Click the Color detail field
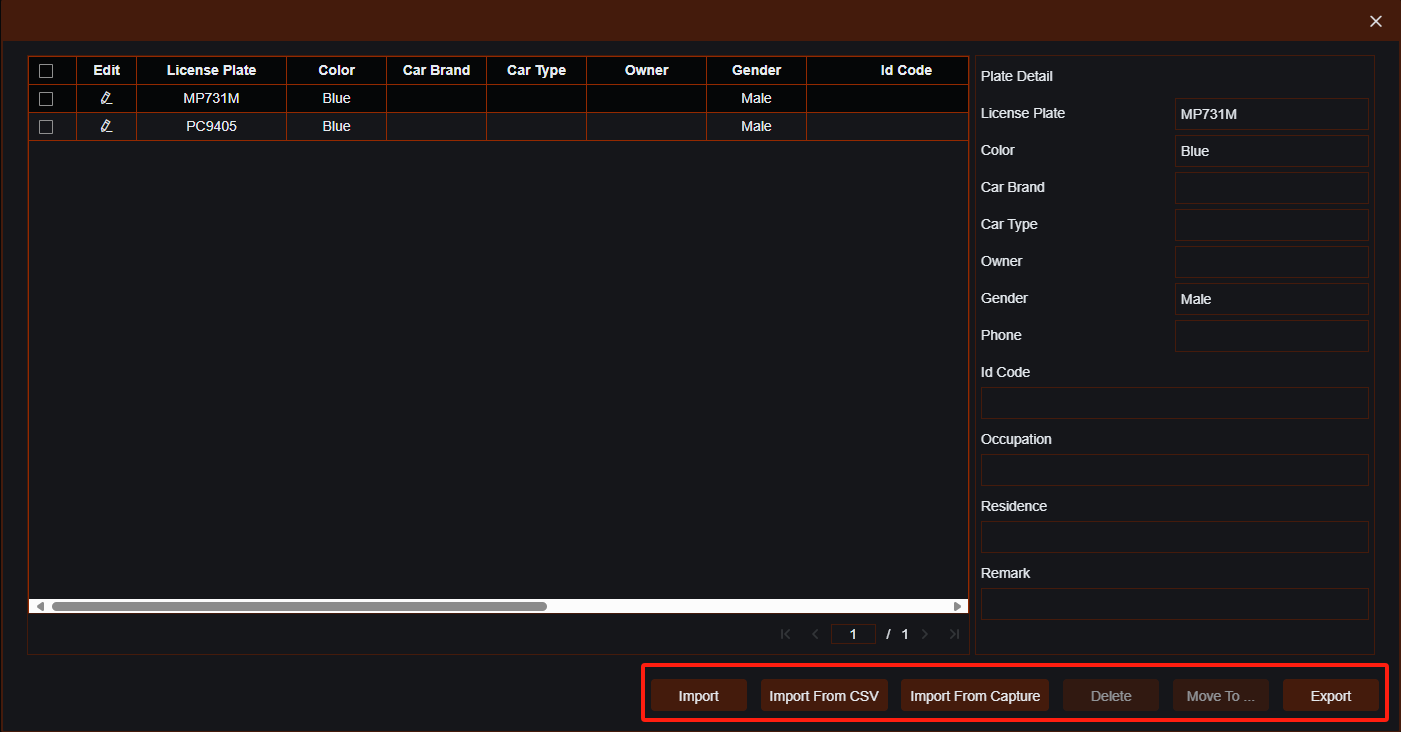 (1271, 151)
